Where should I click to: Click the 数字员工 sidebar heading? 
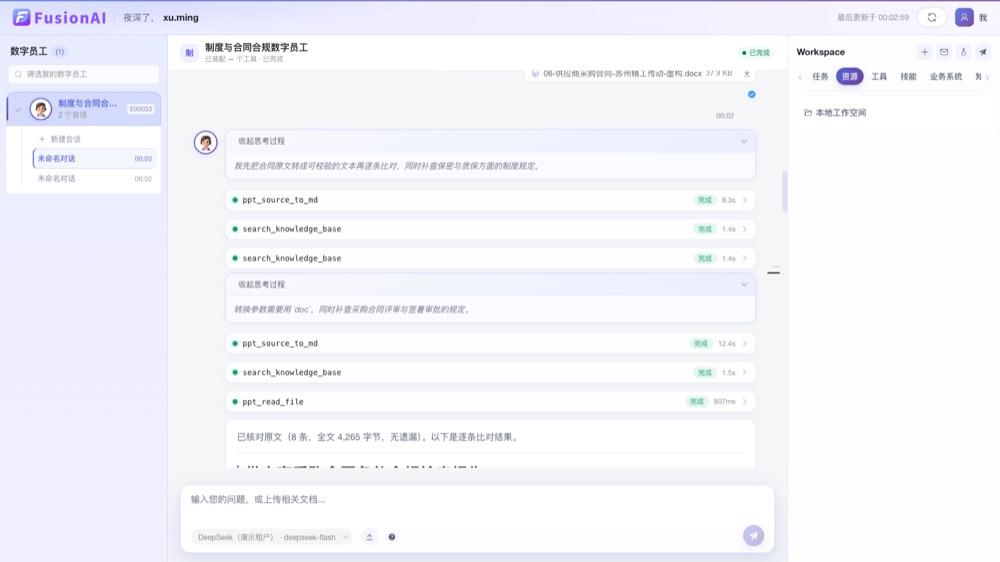(29, 52)
